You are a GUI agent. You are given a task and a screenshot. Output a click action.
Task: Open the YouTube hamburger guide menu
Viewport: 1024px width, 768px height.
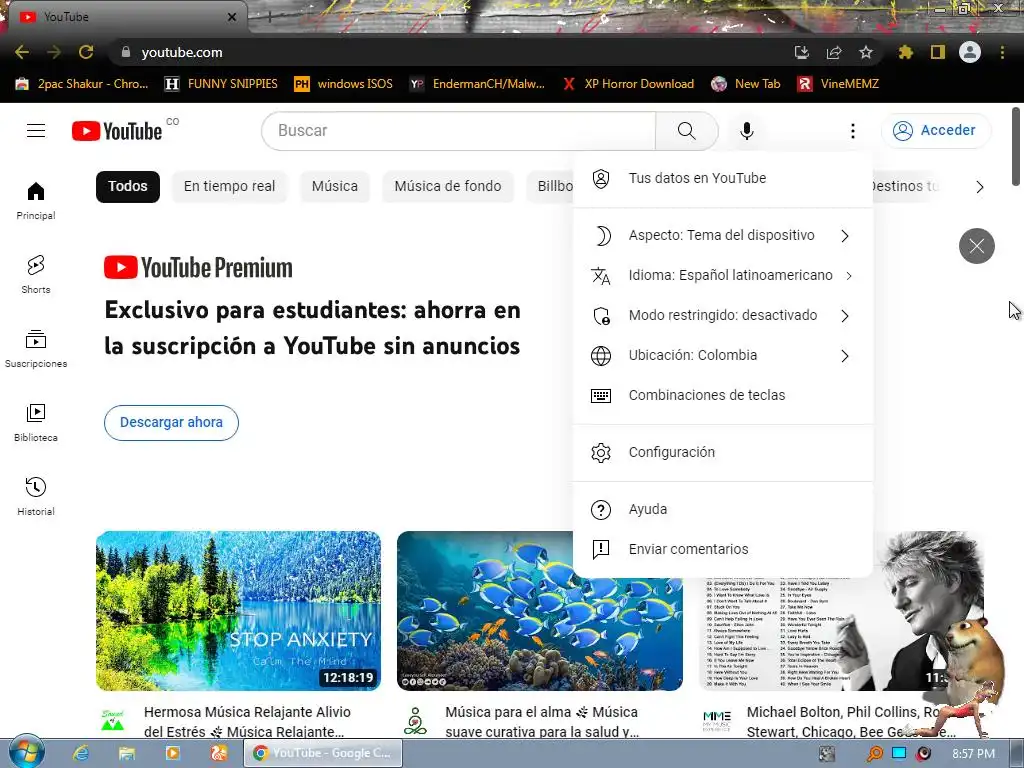pos(36,131)
